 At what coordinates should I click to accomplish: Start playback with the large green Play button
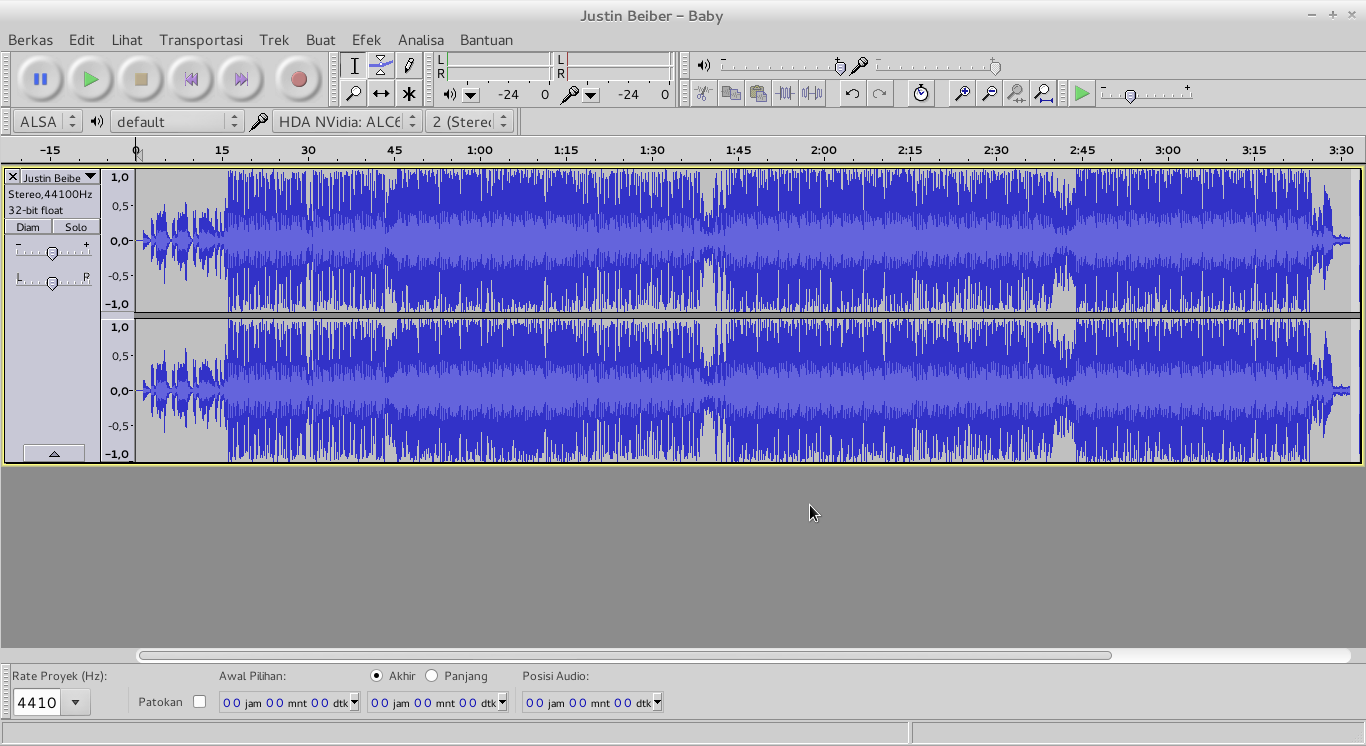point(91,79)
